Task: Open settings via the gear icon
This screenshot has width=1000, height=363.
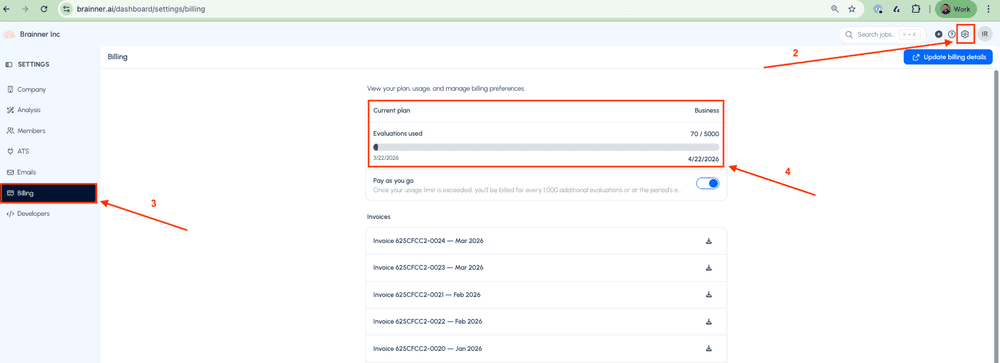Action: (965, 34)
